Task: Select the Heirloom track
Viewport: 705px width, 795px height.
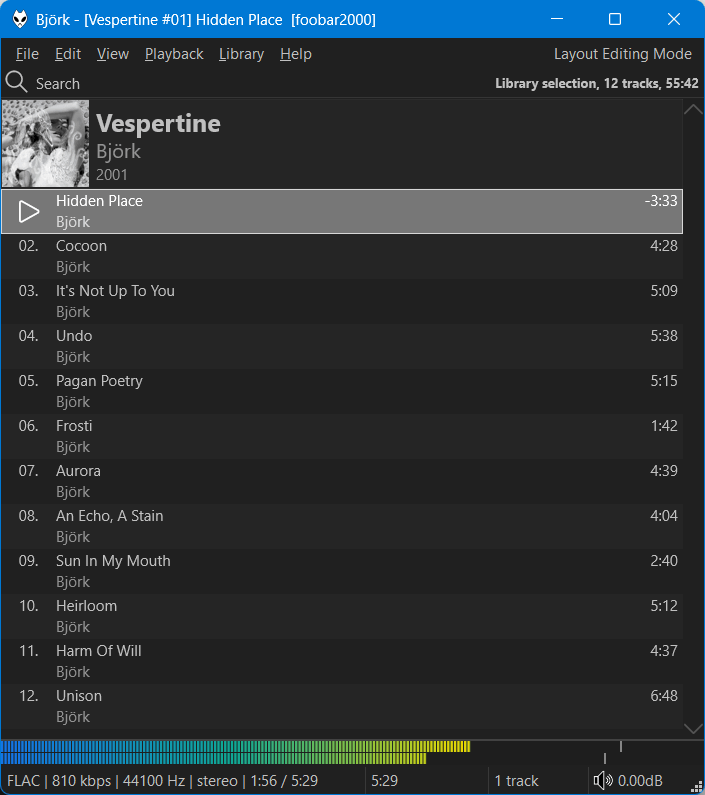Action: coord(342,616)
